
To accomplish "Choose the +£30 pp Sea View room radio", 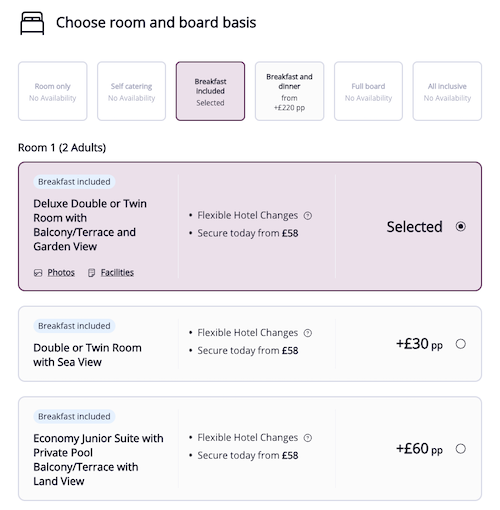I will coord(461,344).
